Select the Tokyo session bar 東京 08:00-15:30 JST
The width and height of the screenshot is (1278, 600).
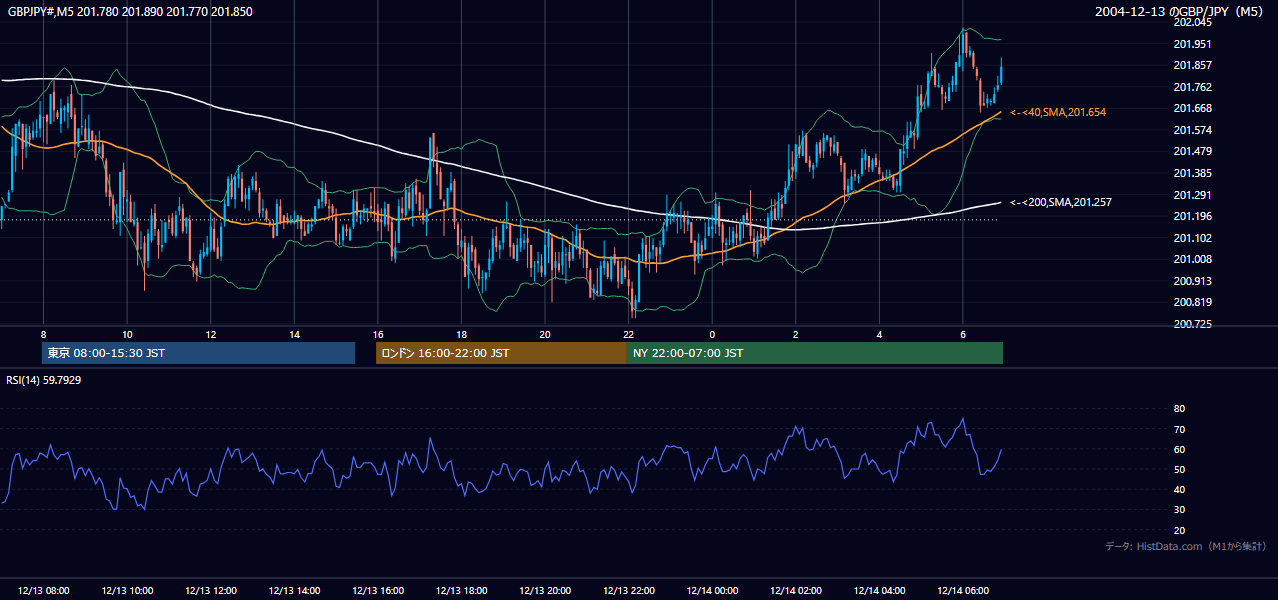pos(198,353)
